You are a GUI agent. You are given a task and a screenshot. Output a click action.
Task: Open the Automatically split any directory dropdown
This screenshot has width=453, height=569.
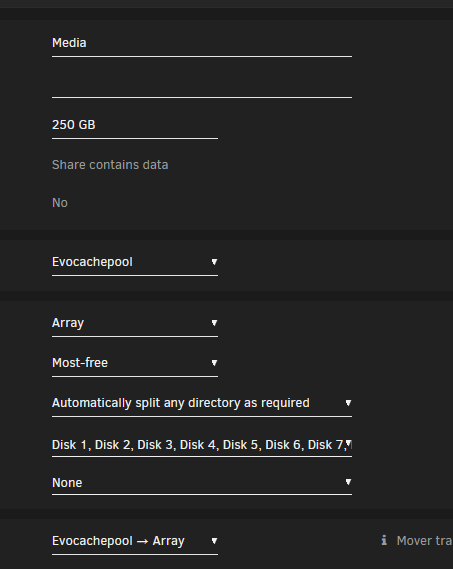click(x=202, y=403)
